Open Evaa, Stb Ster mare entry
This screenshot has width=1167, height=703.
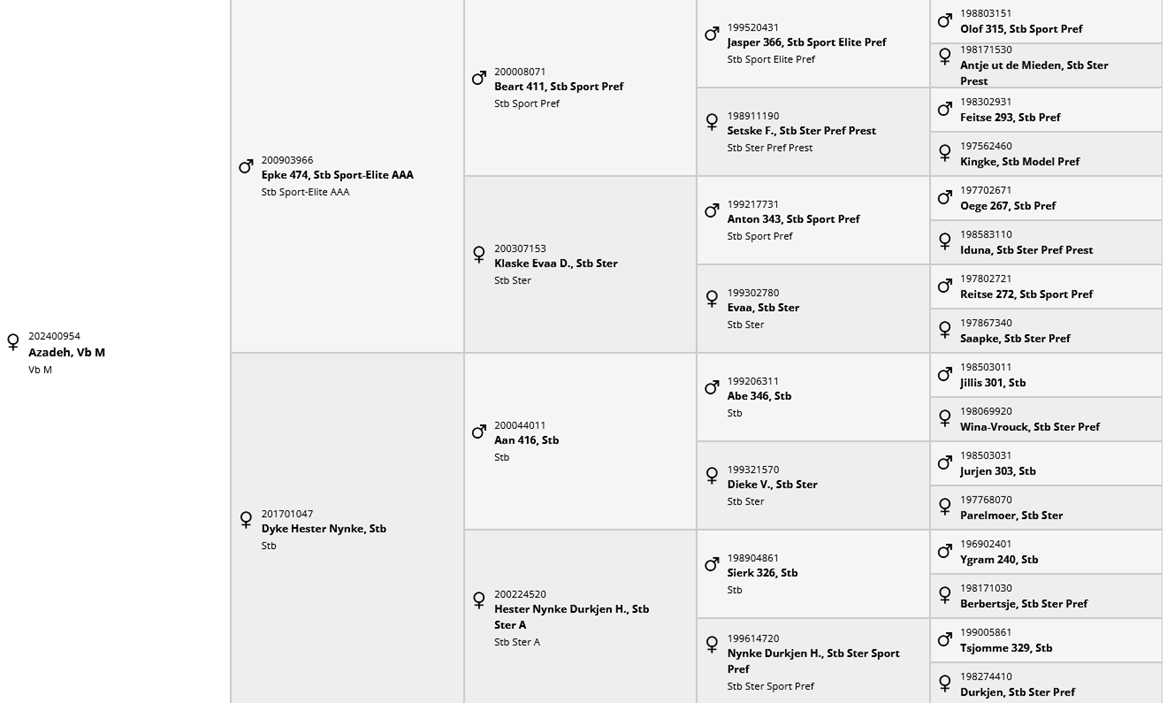[x=763, y=308]
